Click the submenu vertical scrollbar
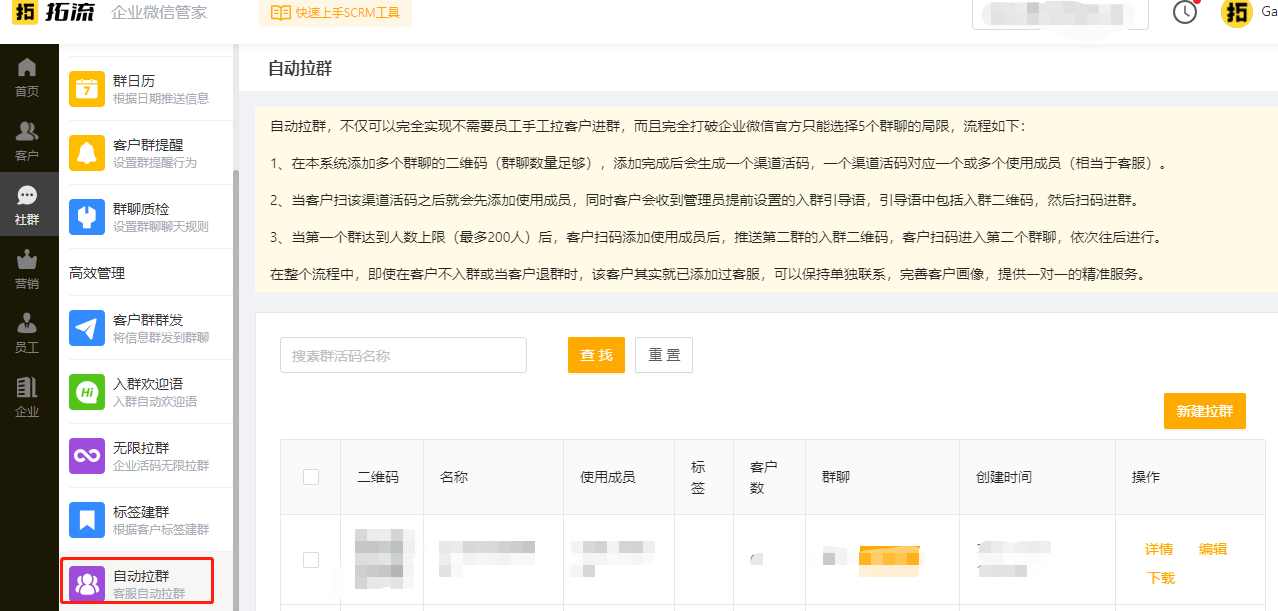The width and height of the screenshot is (1278, 611). (x=236, y=390)
